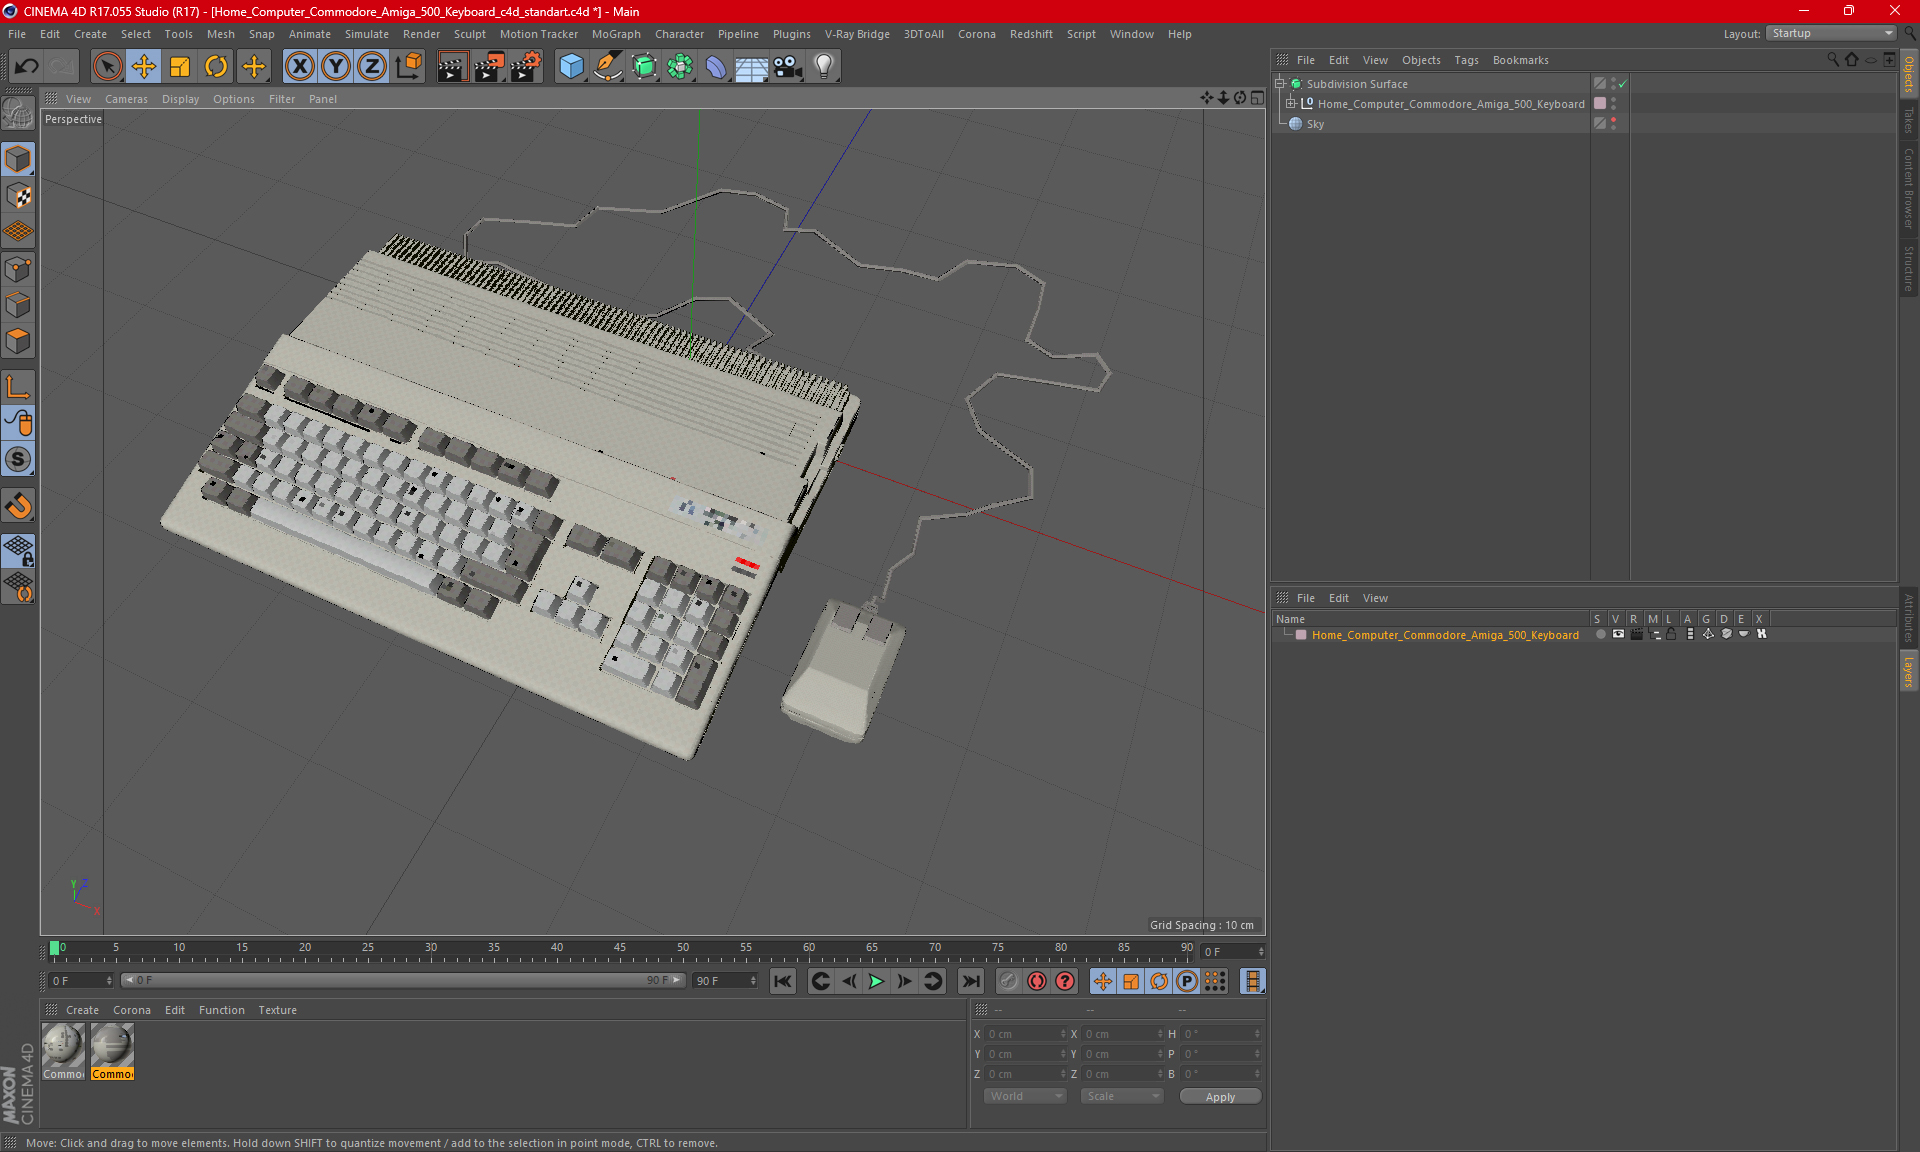The height and width of the screenshot is (1152, 1920).
Task: Toggle Subdivision Surface enable checkmark
Action: [1622, 84]
